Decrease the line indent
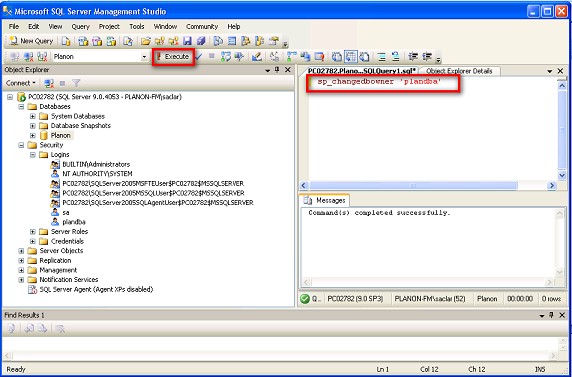The width and height of the screenshot is (572, 377). [413, 57]
